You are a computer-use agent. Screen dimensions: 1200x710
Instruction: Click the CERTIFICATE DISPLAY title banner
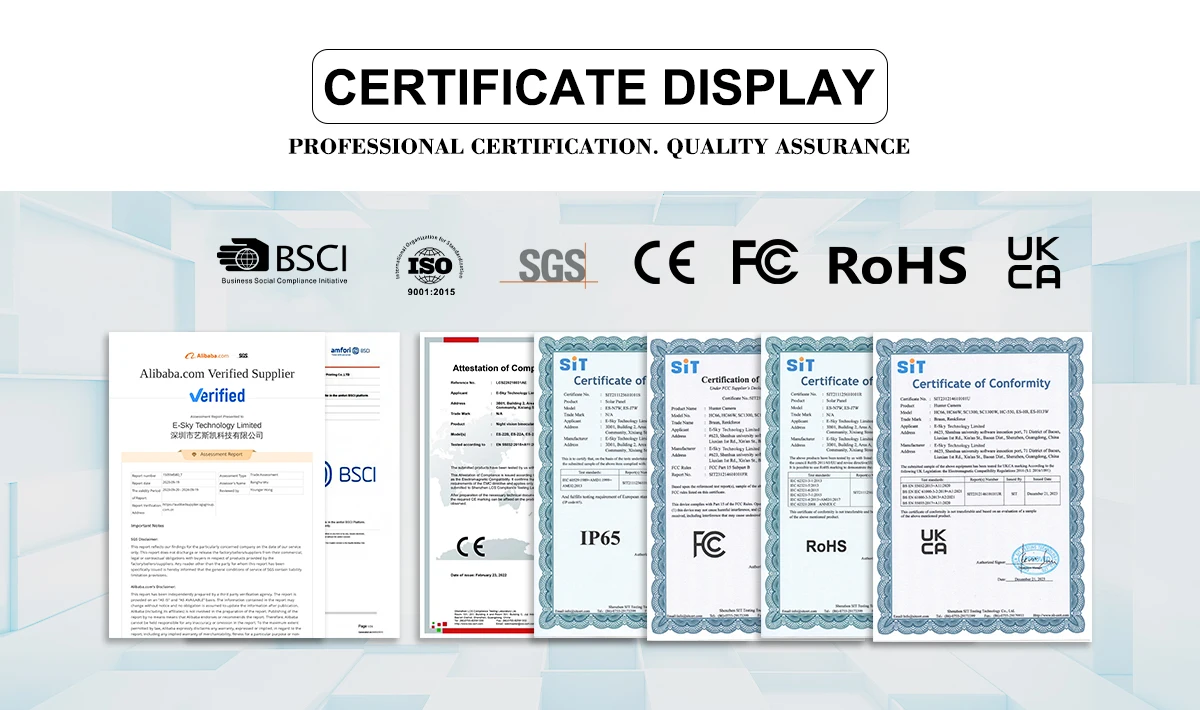pos(600,87)
